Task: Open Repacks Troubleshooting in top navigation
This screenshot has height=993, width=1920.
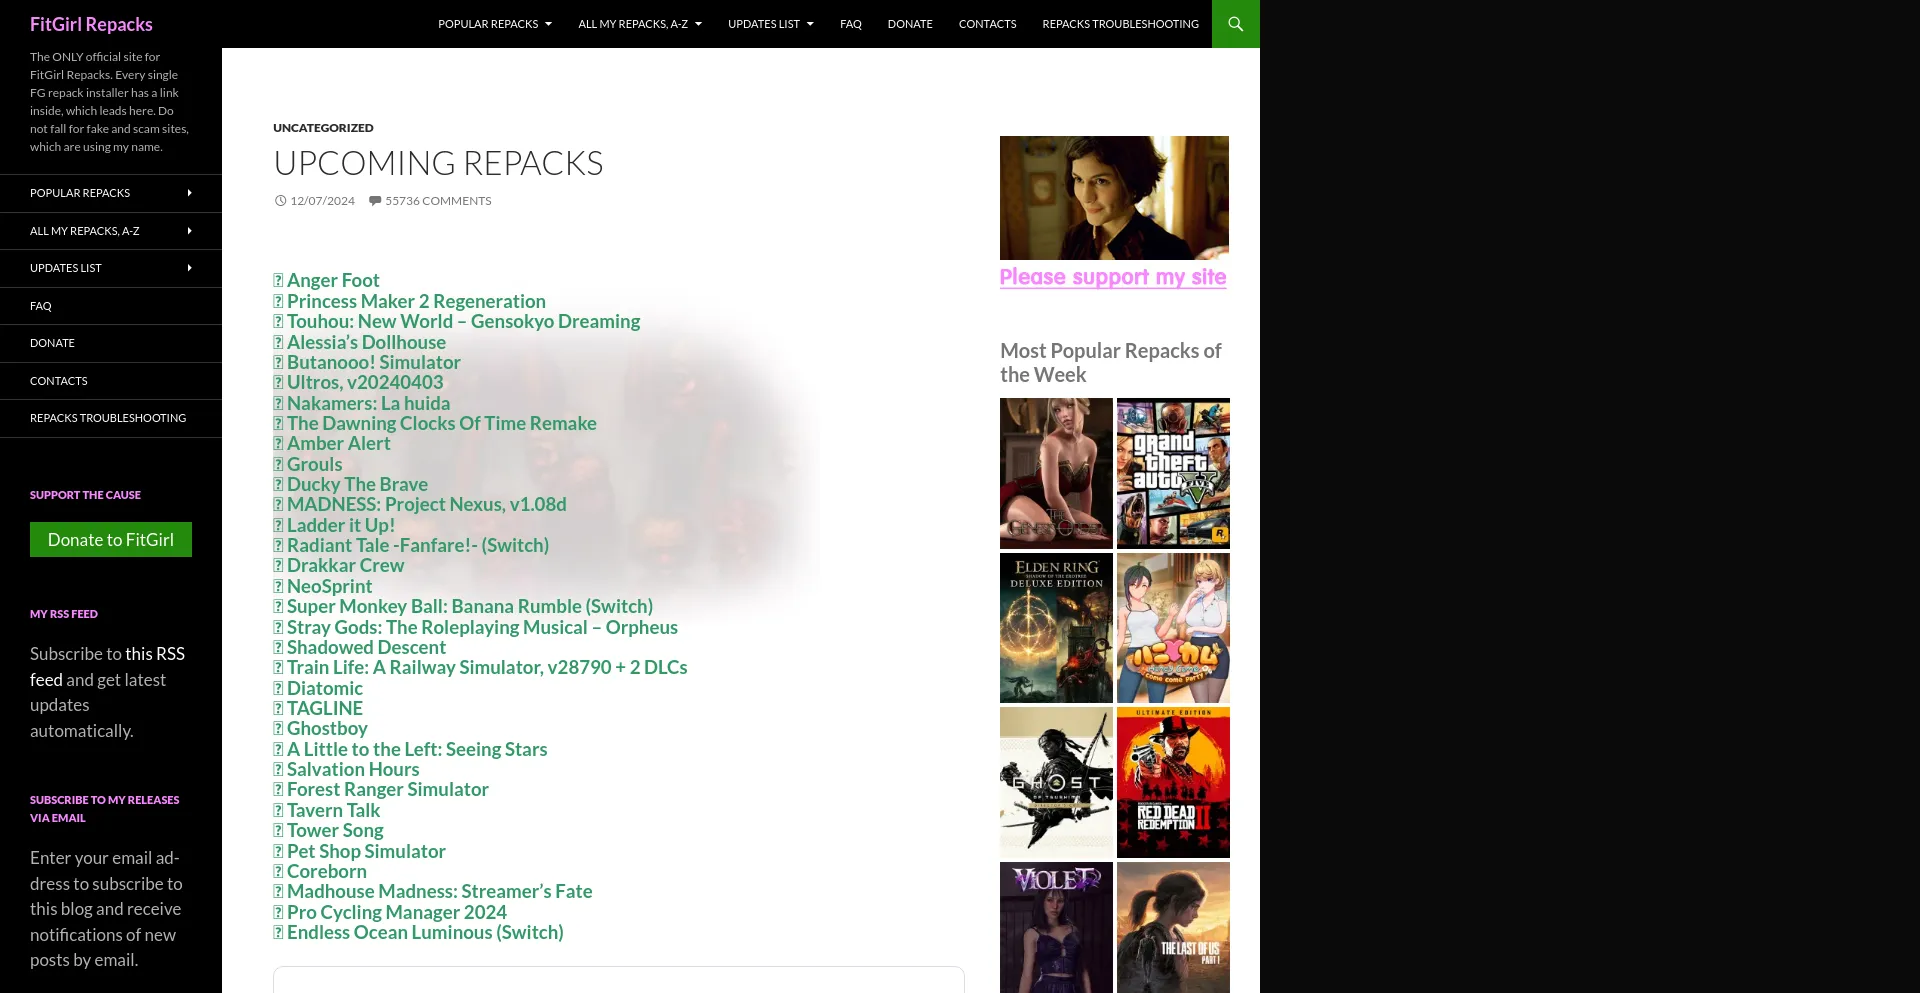Action: coord(1120,24)
